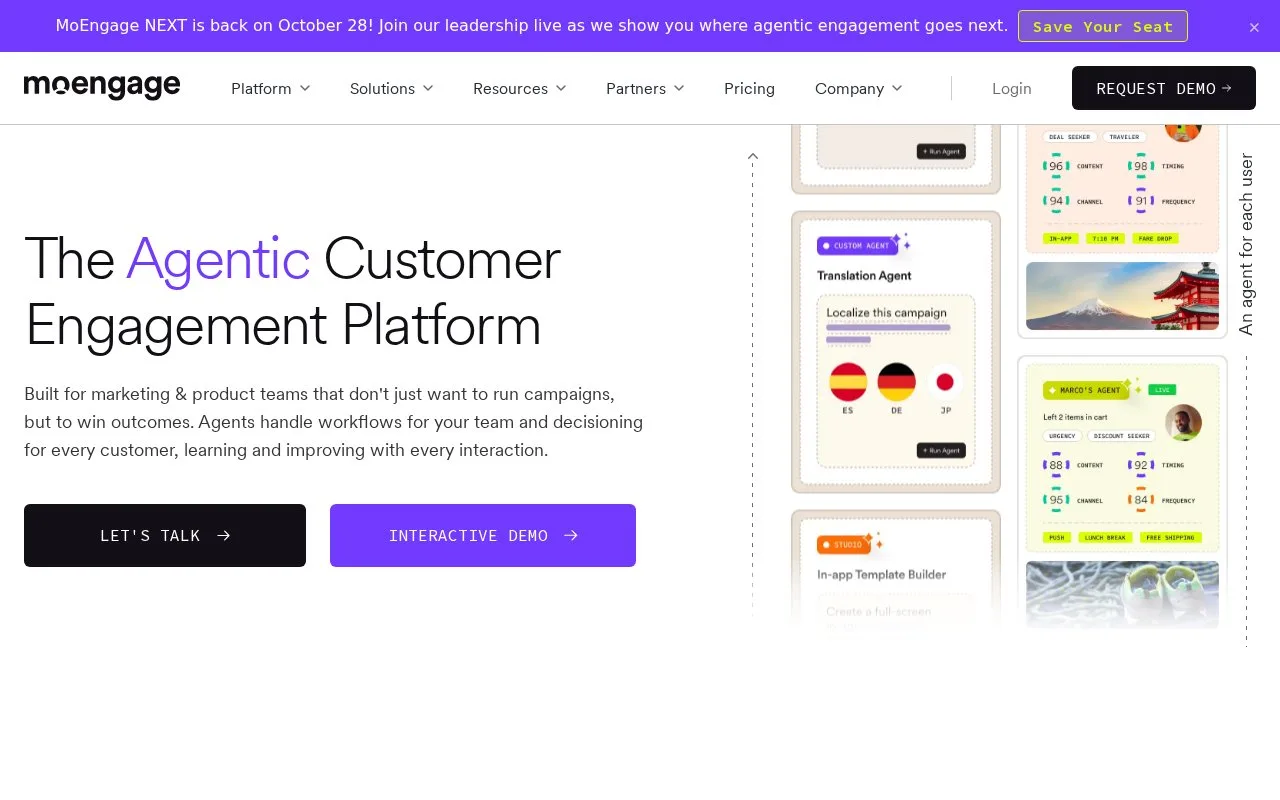The width and height of the screenshot is (1280, 800).
Task: Expand the Platform menu
Action: click(x=271, y=88)
